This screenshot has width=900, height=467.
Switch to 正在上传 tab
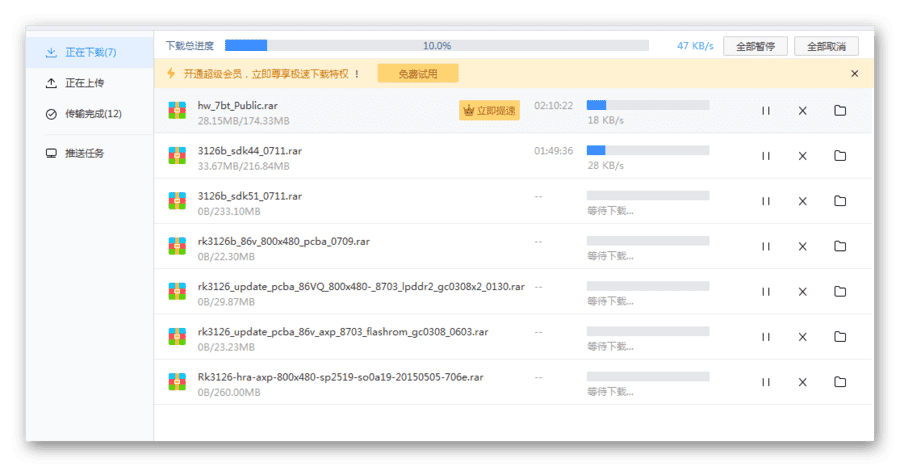[x=90, y=83]
